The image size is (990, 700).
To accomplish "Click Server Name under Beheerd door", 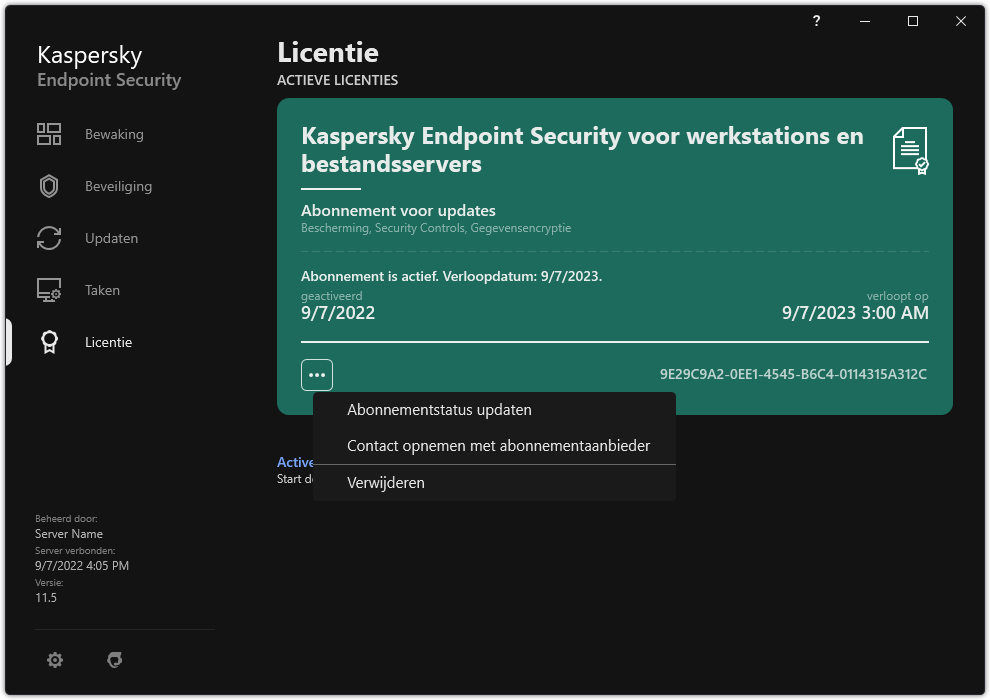I will 68,533.
